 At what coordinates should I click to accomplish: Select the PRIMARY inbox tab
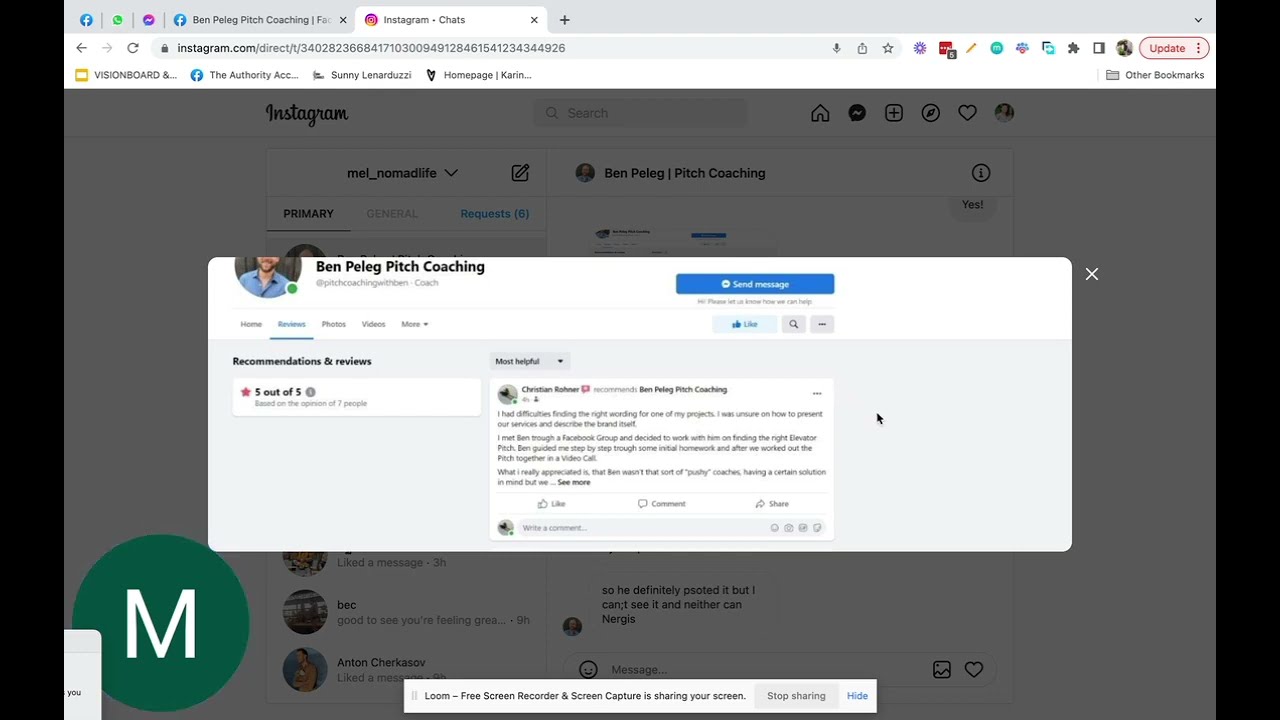click(x=308, y=214)
